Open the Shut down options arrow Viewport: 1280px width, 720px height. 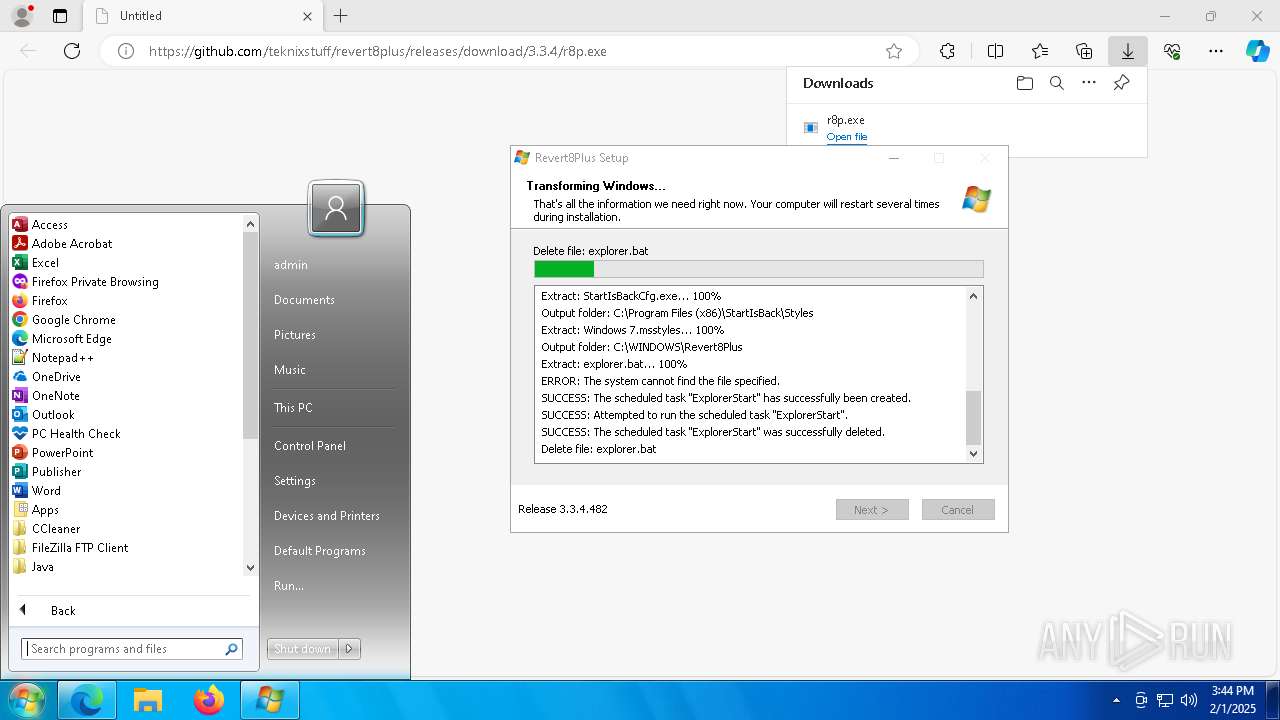pos(349,649)
